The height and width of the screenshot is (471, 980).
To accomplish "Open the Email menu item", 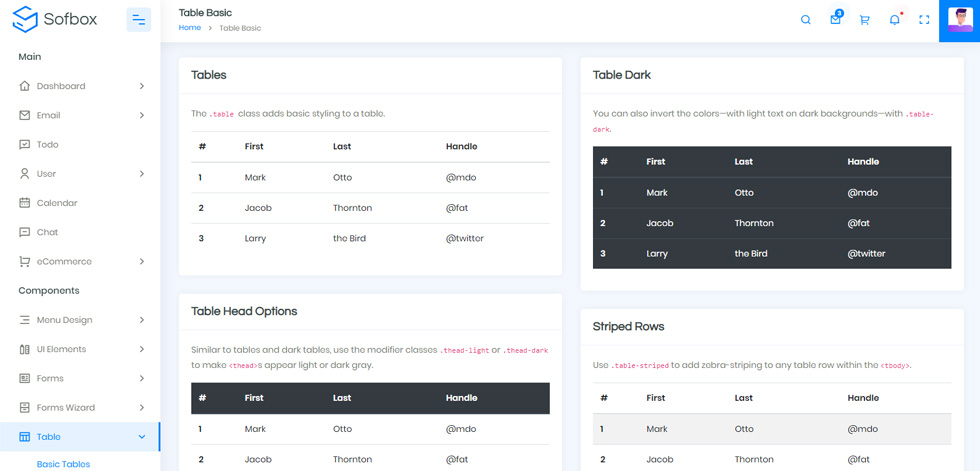I will coord(80,115).
